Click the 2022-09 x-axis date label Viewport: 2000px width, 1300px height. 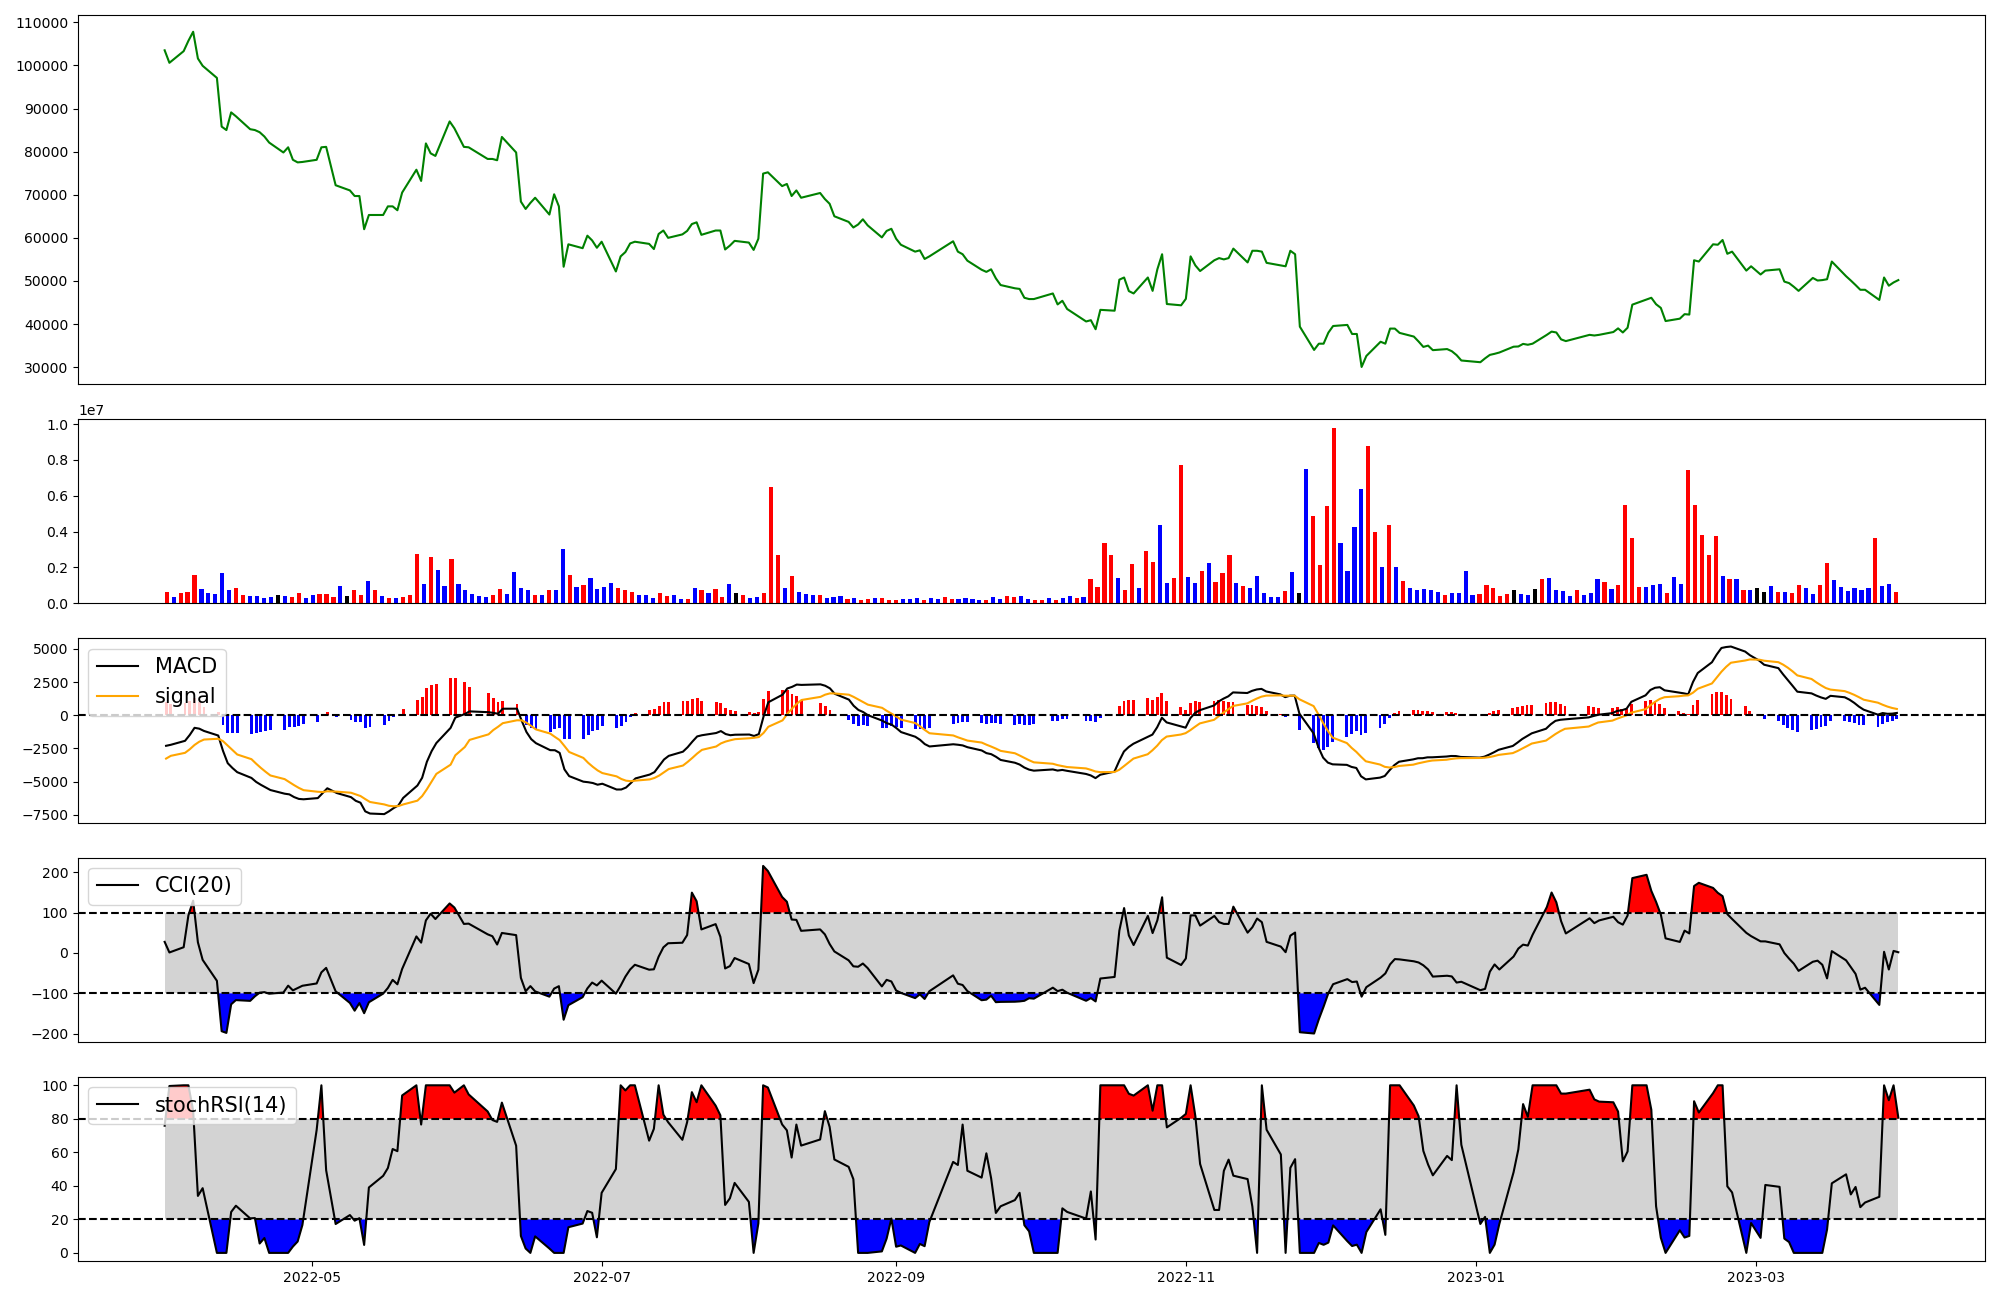pyautogui.click(x=895, y=1277)
